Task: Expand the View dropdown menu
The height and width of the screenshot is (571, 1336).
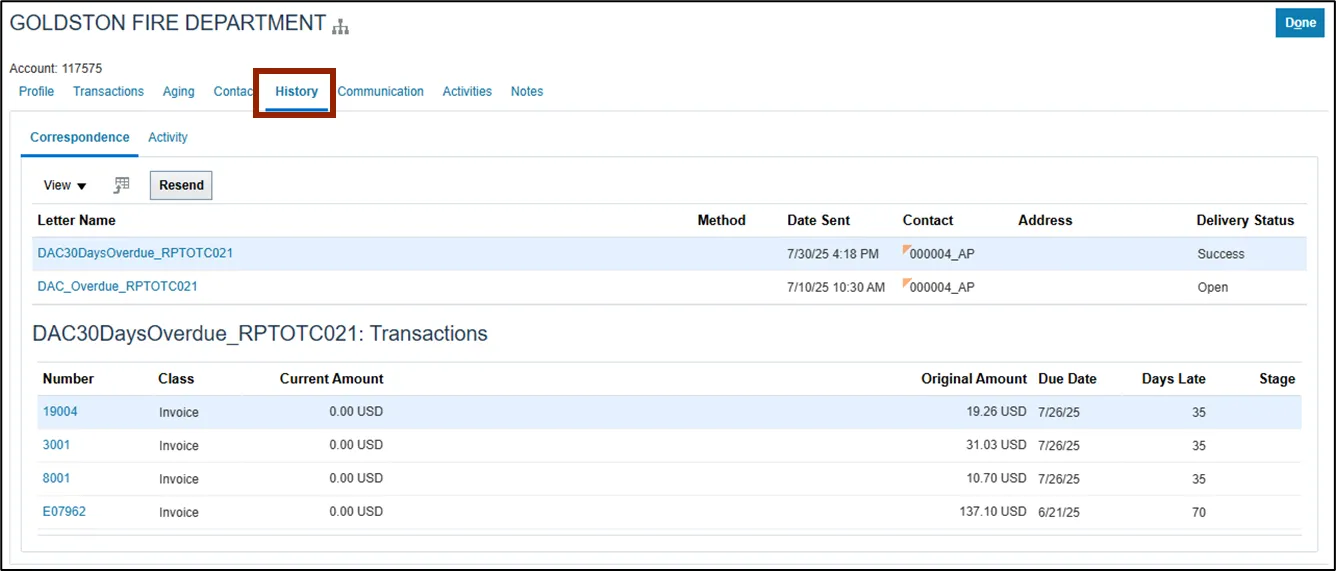Action: click(65, 185)
